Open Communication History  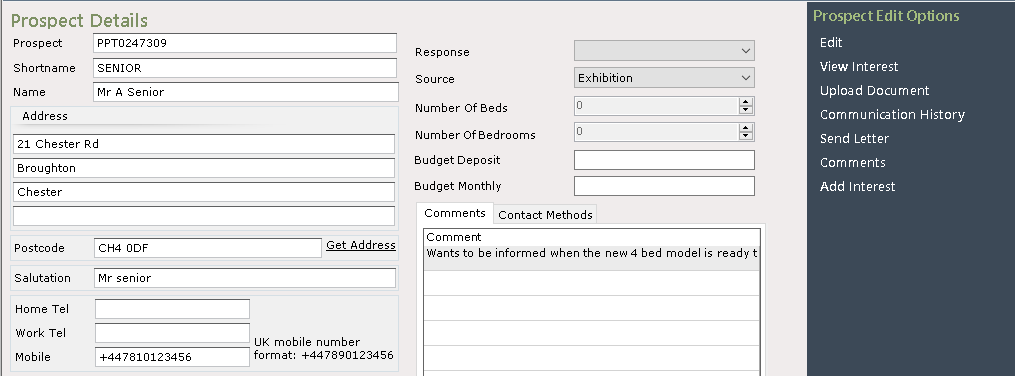click(x=892, y=115)
